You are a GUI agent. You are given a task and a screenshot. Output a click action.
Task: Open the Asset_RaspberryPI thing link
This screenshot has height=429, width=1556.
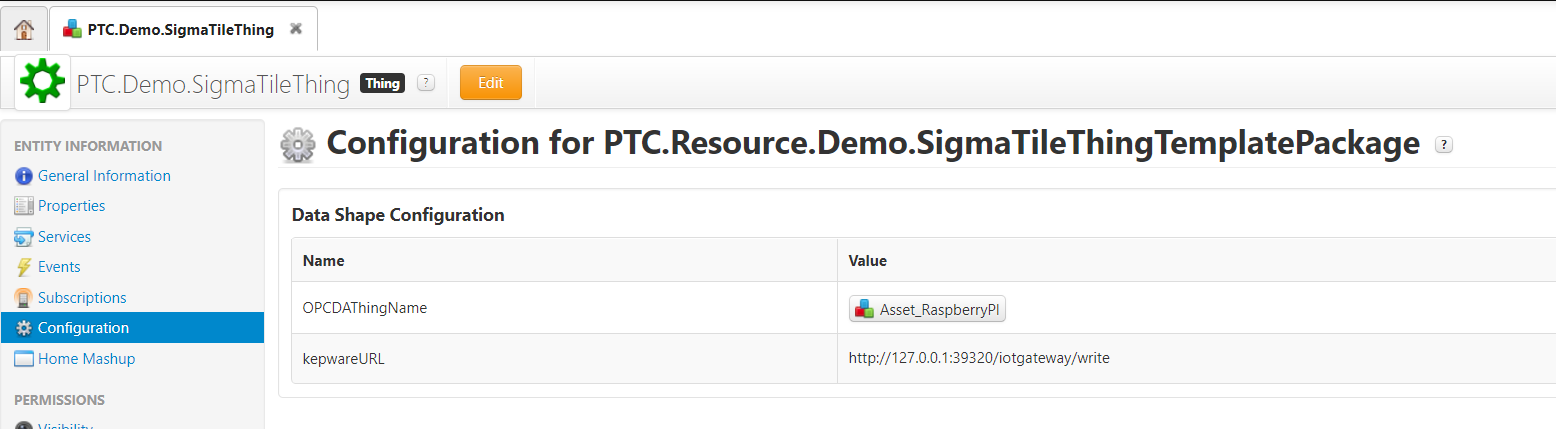927,310
